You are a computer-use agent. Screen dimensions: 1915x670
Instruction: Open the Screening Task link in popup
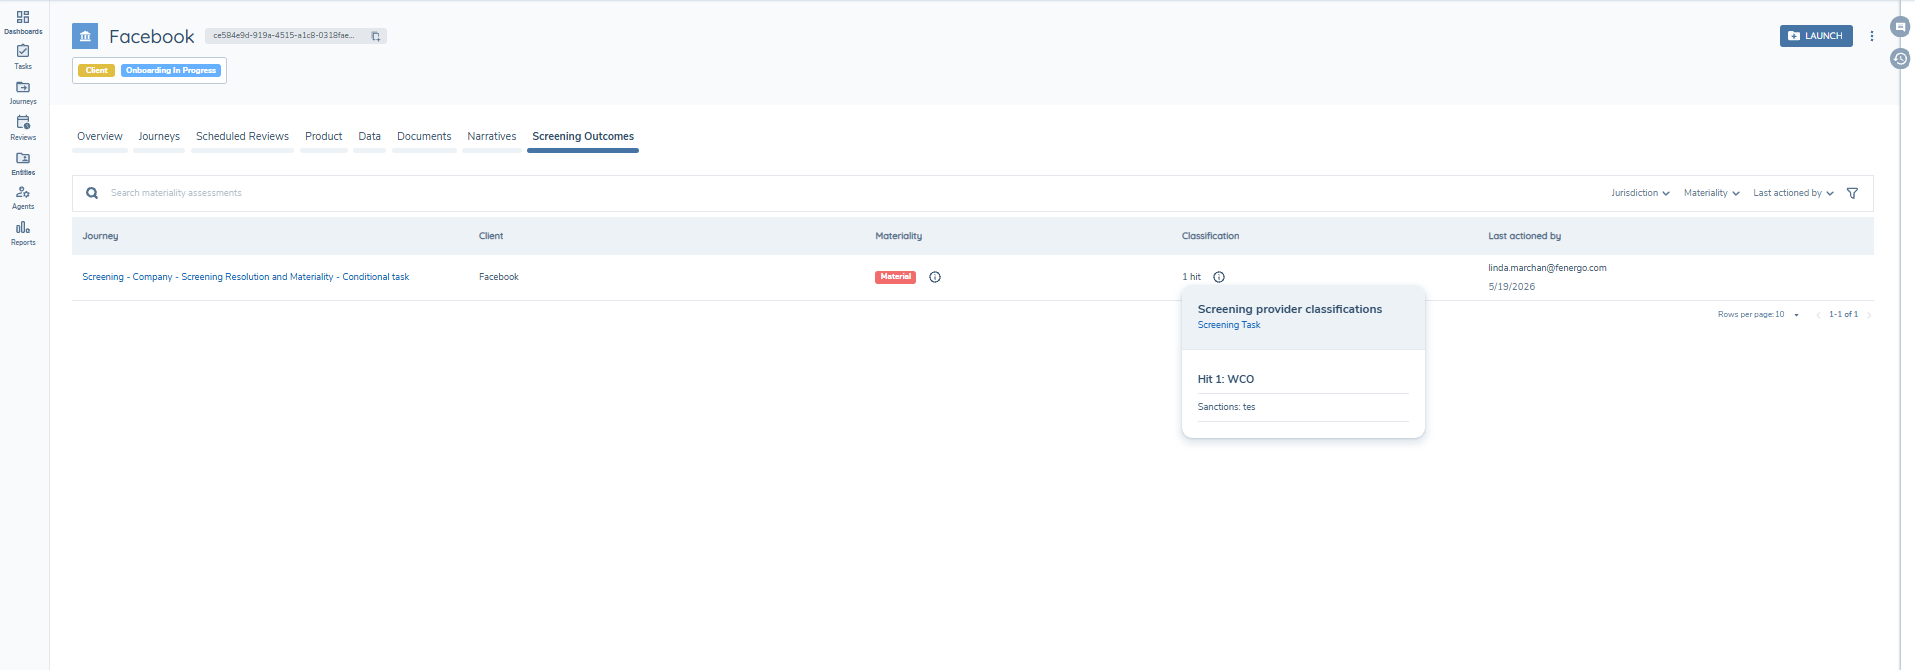pos(1229,325)
